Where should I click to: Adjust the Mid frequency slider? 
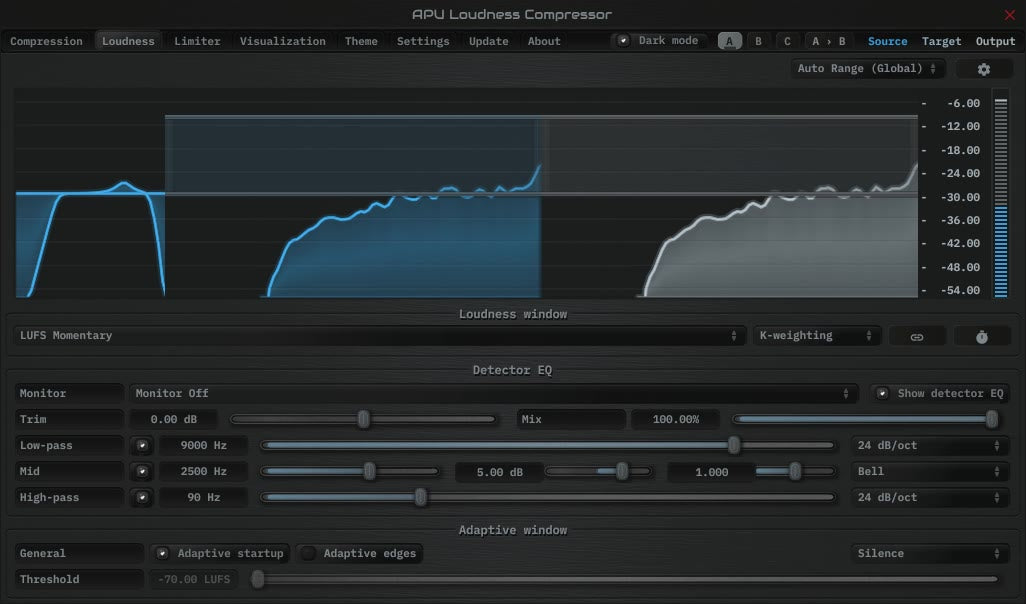(x=350, y=472)
